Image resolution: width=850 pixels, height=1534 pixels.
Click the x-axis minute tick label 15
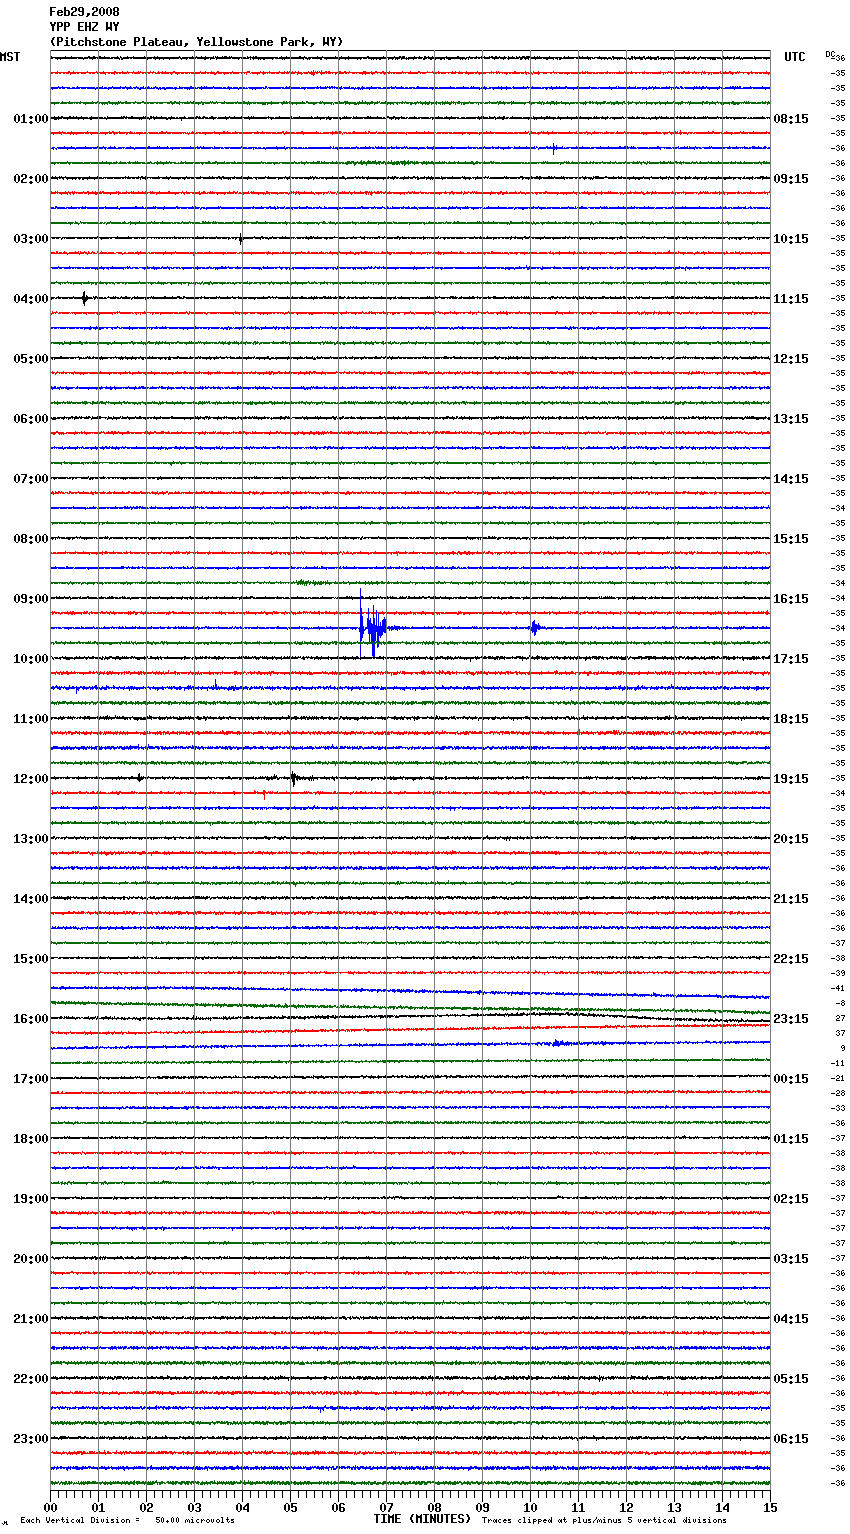point(770,1507)
